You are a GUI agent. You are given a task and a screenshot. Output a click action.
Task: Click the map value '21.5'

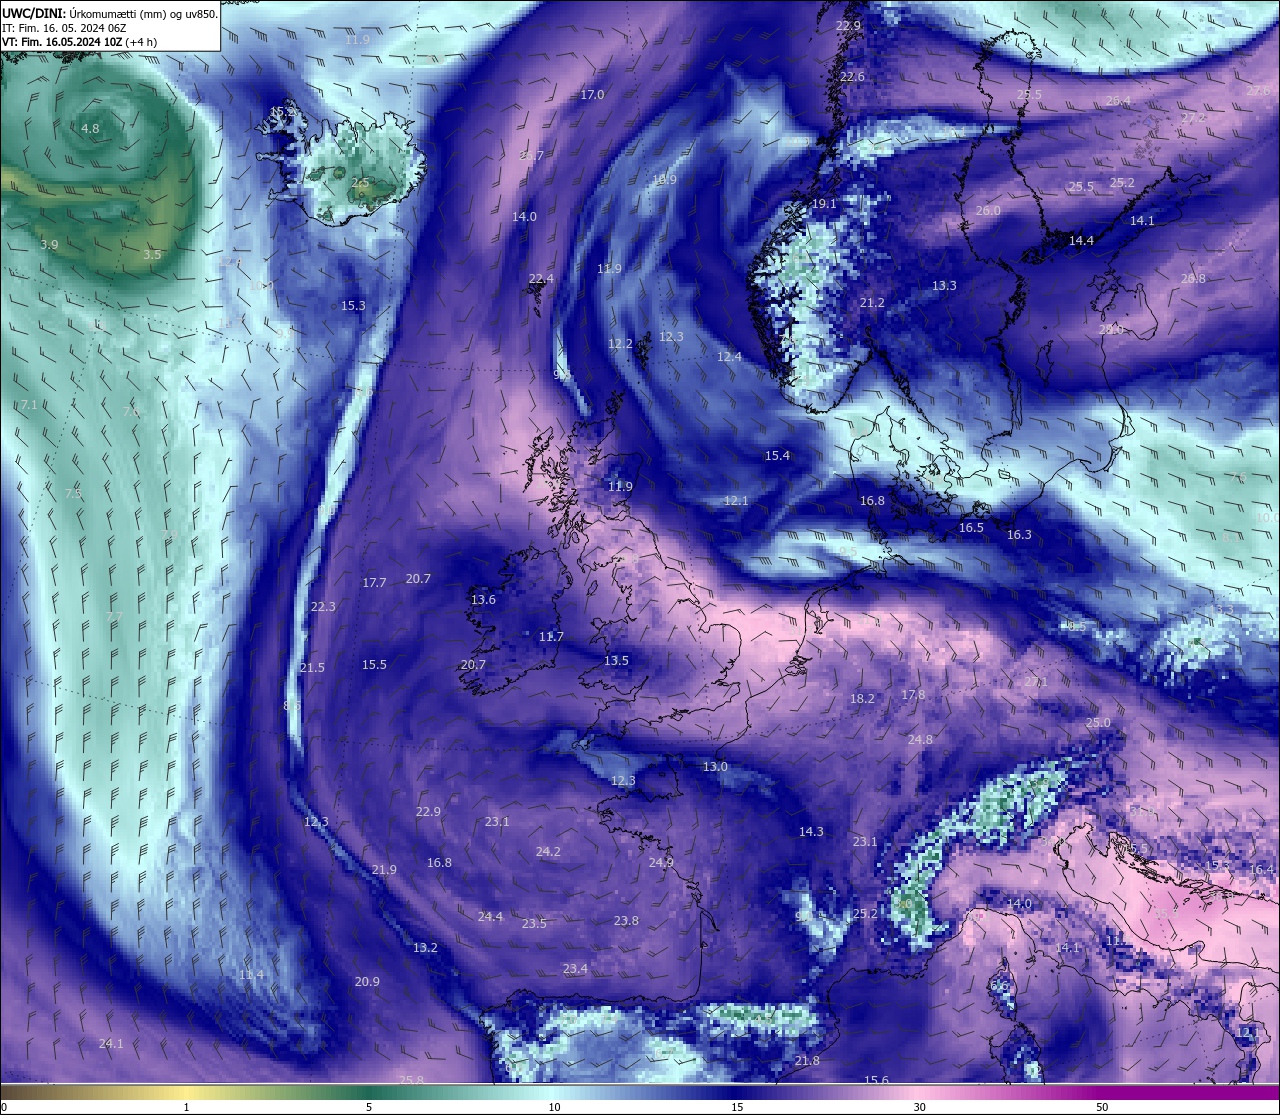coord(312,667)
